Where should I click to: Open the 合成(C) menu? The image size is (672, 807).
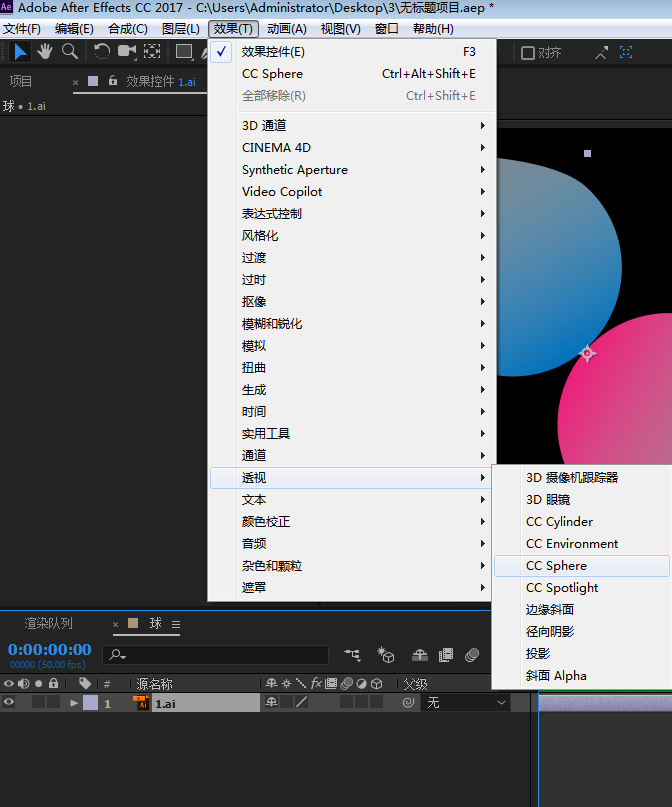(128, 29)
